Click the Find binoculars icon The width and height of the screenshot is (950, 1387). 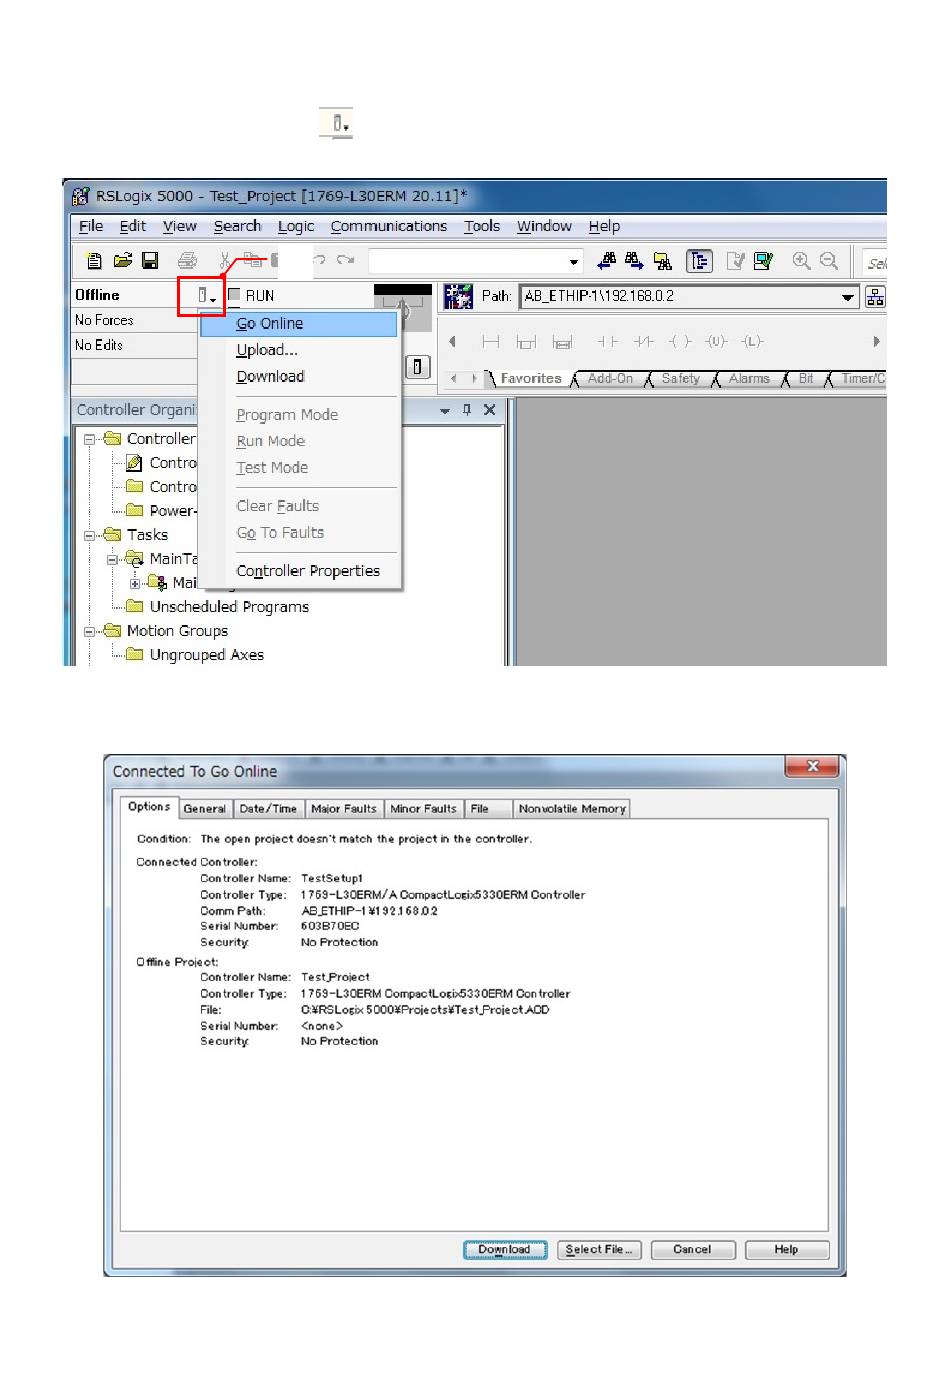(x=607, y=262)
